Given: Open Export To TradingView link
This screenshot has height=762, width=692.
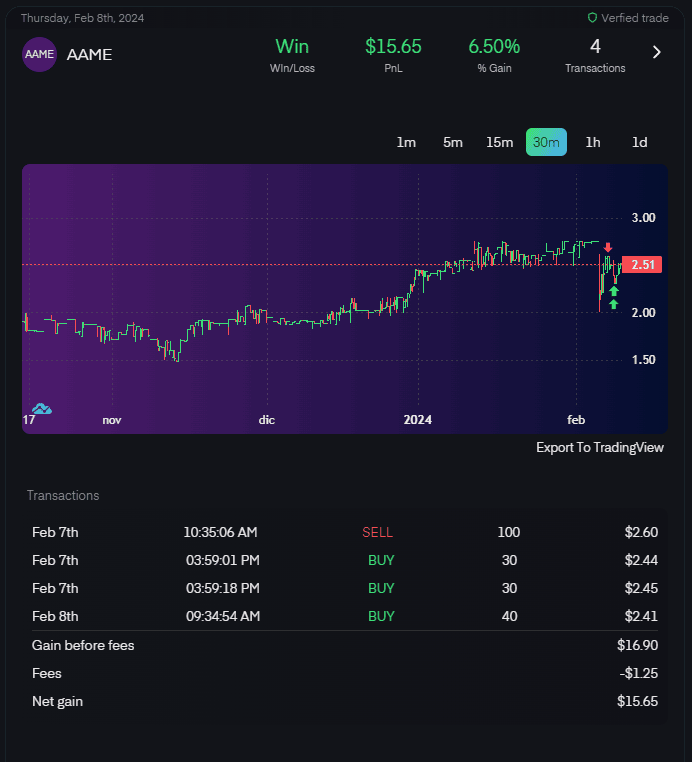Looking at the screenshot, I should click(x=599, y=448).
